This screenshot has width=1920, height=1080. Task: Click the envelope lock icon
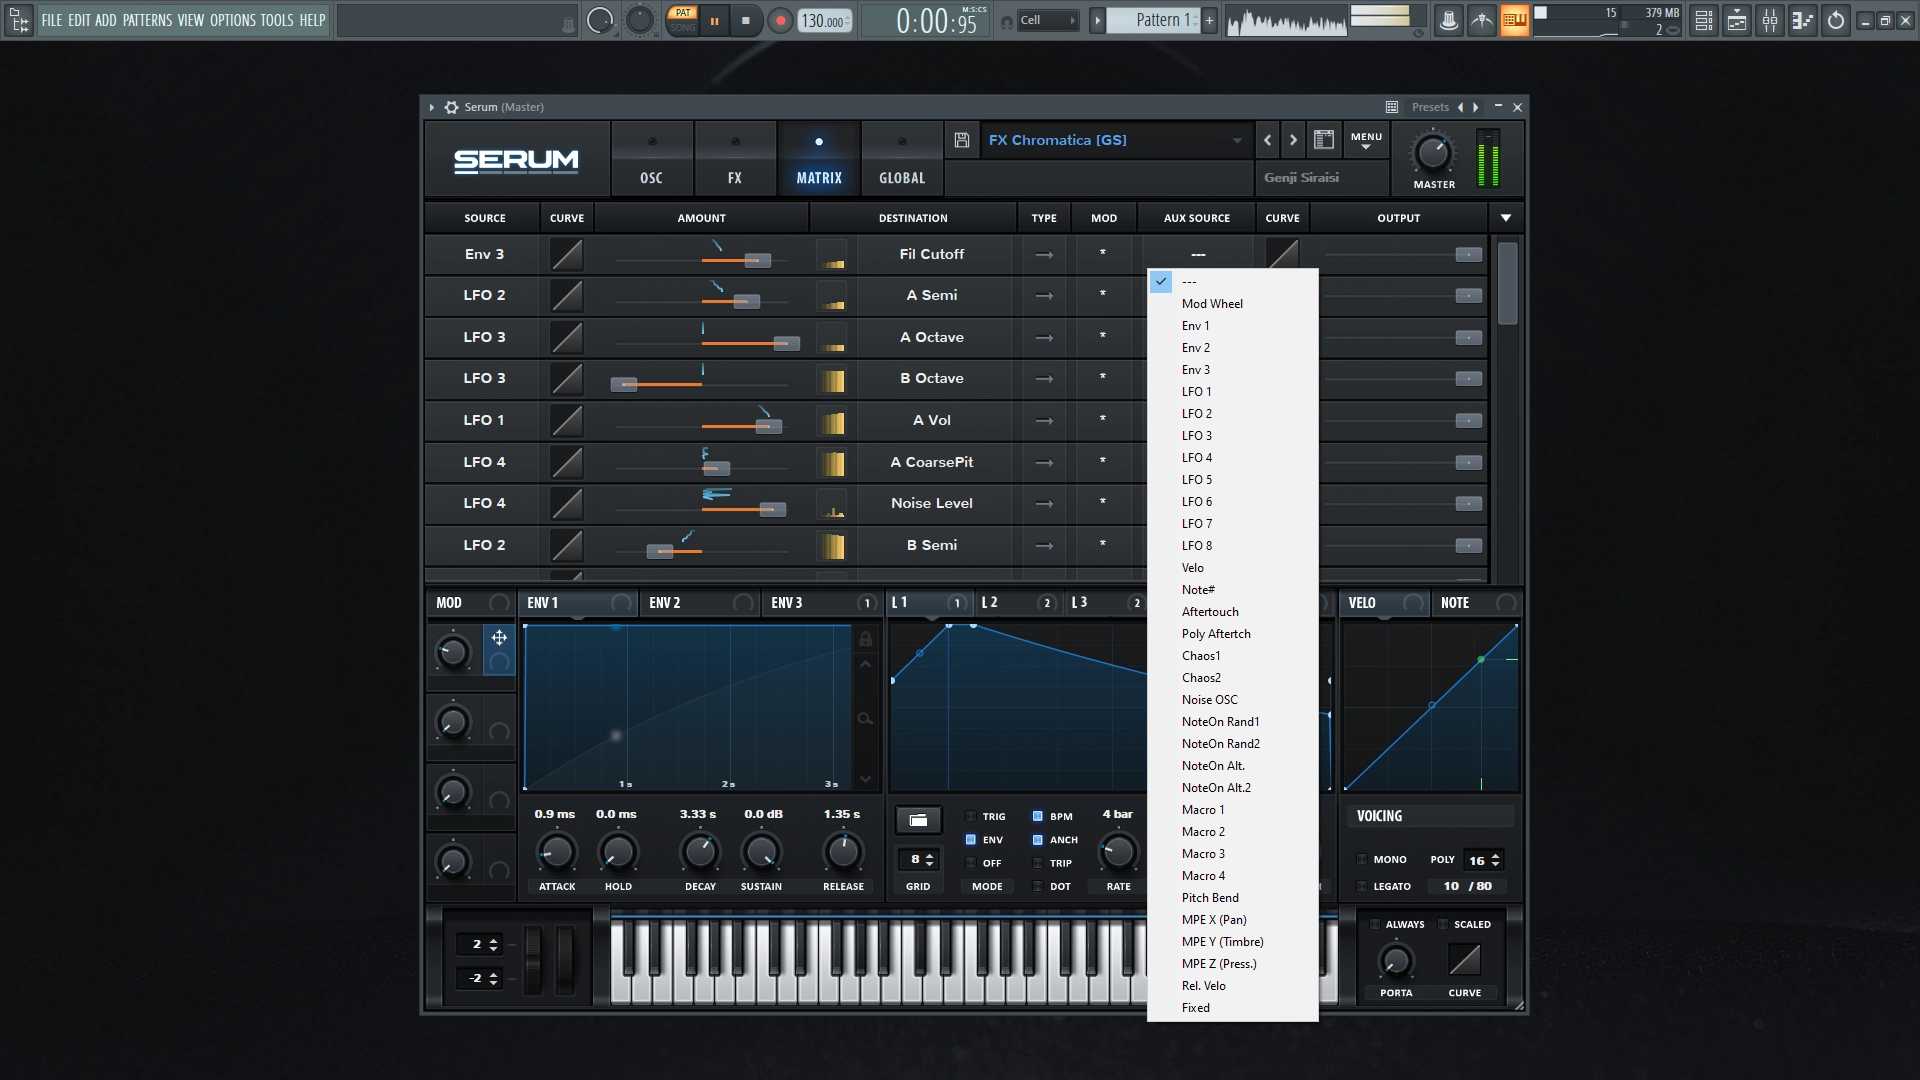pos(865,639)
